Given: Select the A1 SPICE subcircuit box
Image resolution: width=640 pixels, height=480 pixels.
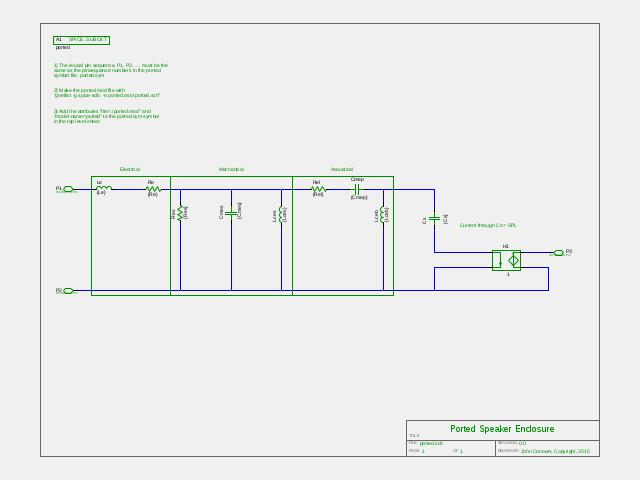Looking at the screenshot, I should tap(82, 40).
